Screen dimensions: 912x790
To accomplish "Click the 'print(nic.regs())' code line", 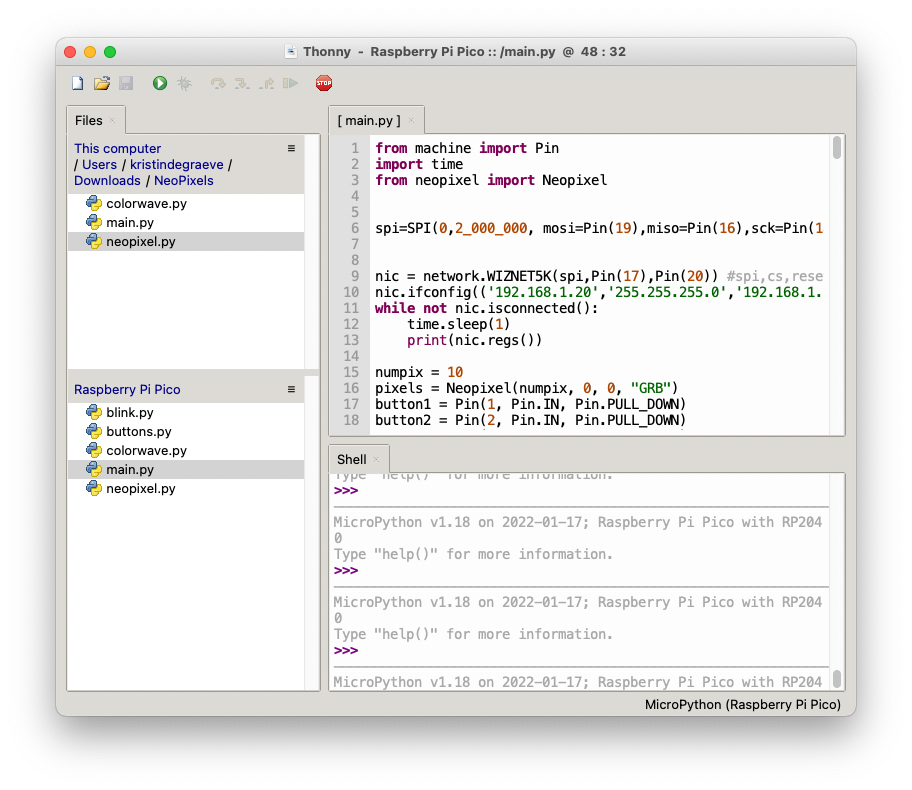I will [474, 340].
